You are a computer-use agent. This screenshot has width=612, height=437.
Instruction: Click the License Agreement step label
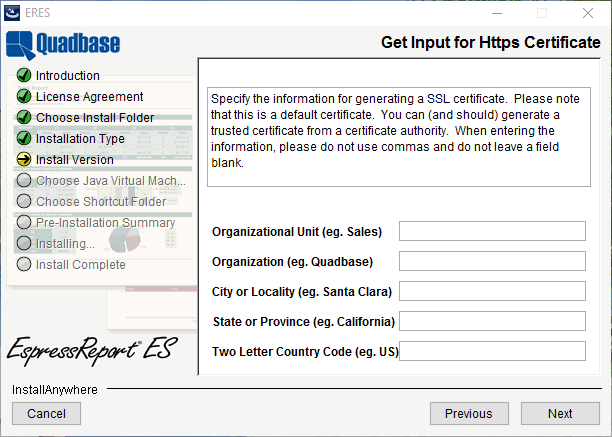click(x=89, y=97)
